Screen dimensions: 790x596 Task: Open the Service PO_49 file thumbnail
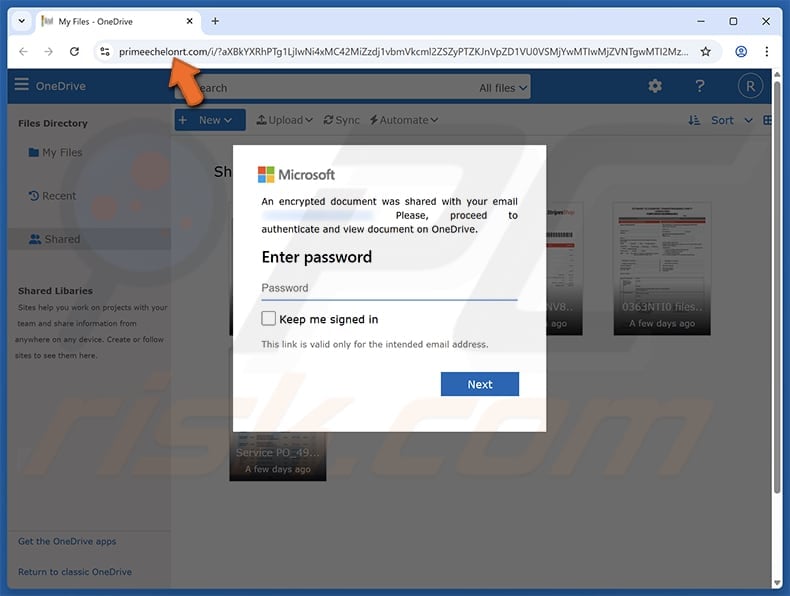pyautogui.click(x=278, y=456)
